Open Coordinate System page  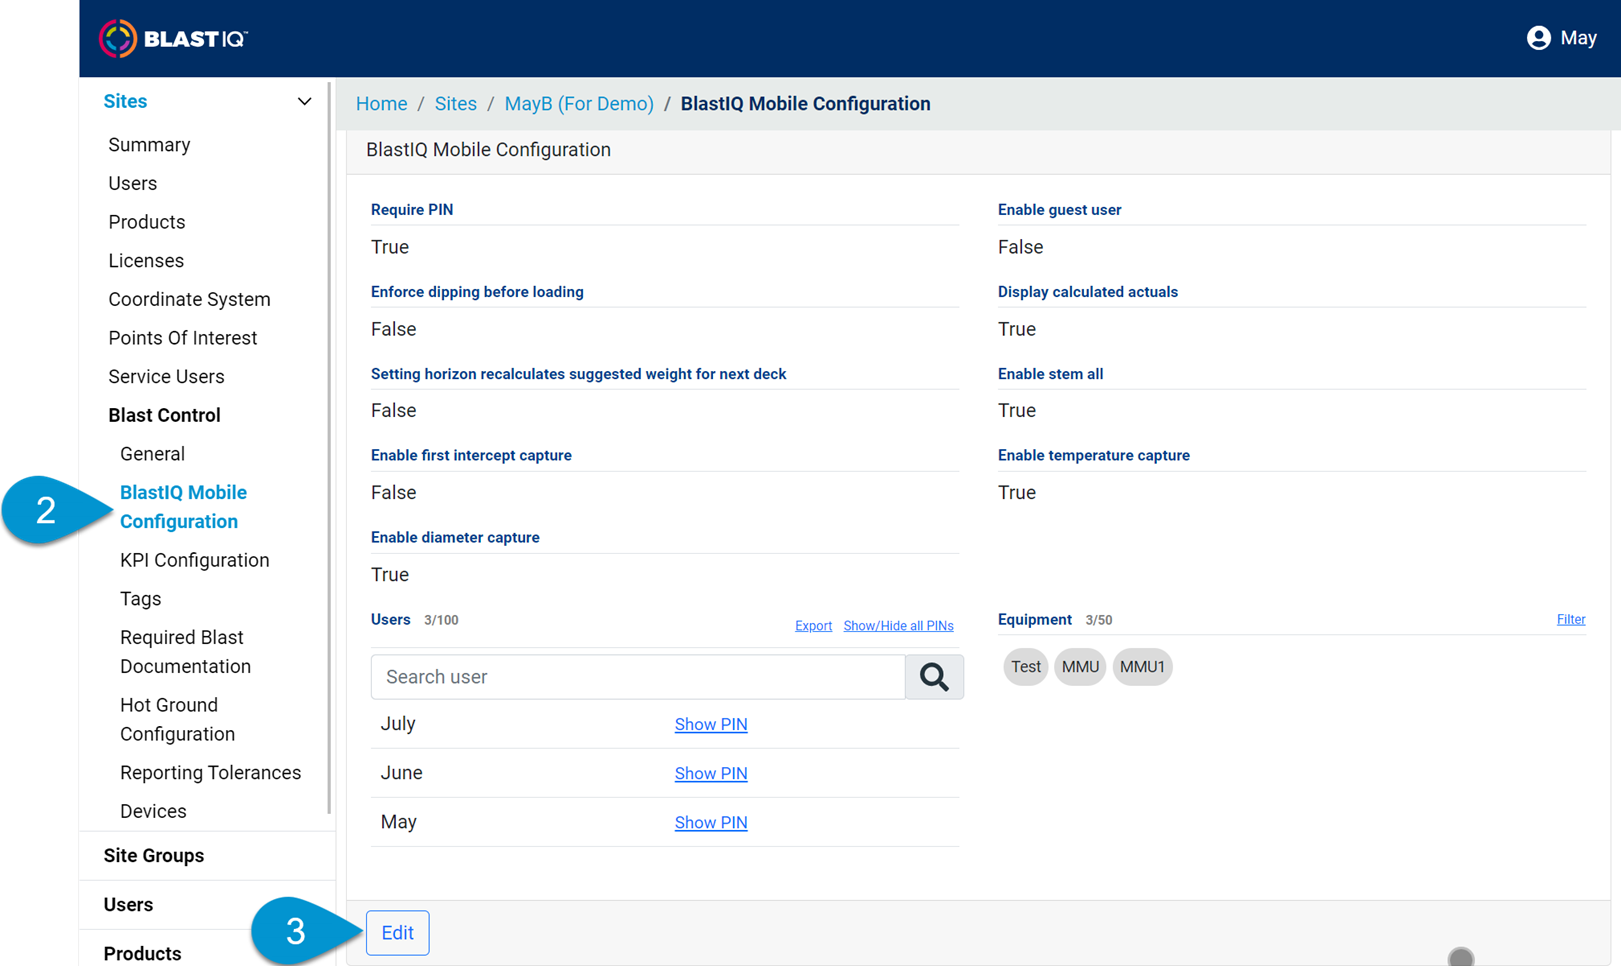click(x=189, y=300)
